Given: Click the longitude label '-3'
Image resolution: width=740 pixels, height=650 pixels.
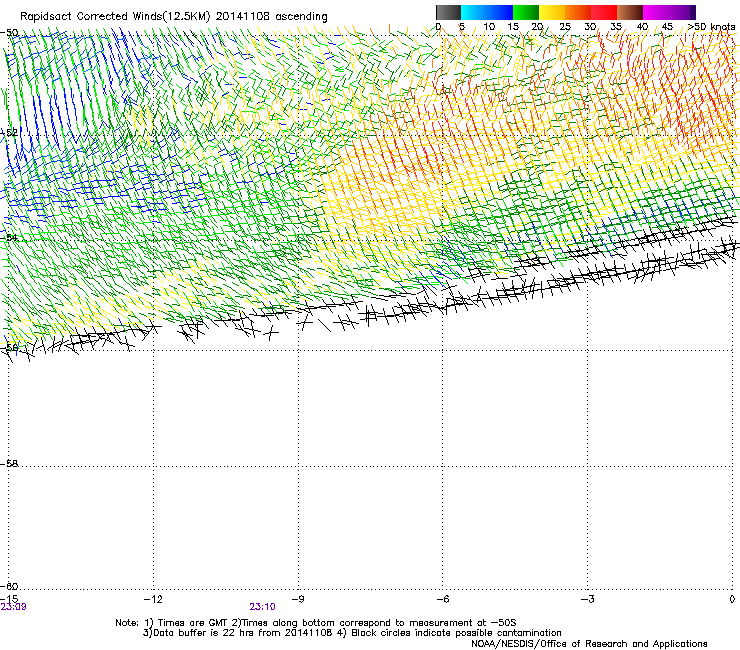Looking at the screenshot, I should tap(587, 599).
